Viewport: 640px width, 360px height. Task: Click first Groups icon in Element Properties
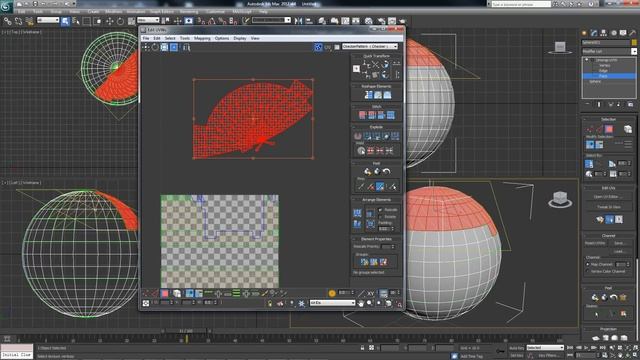pyautogui.click(x=364, y=262)
